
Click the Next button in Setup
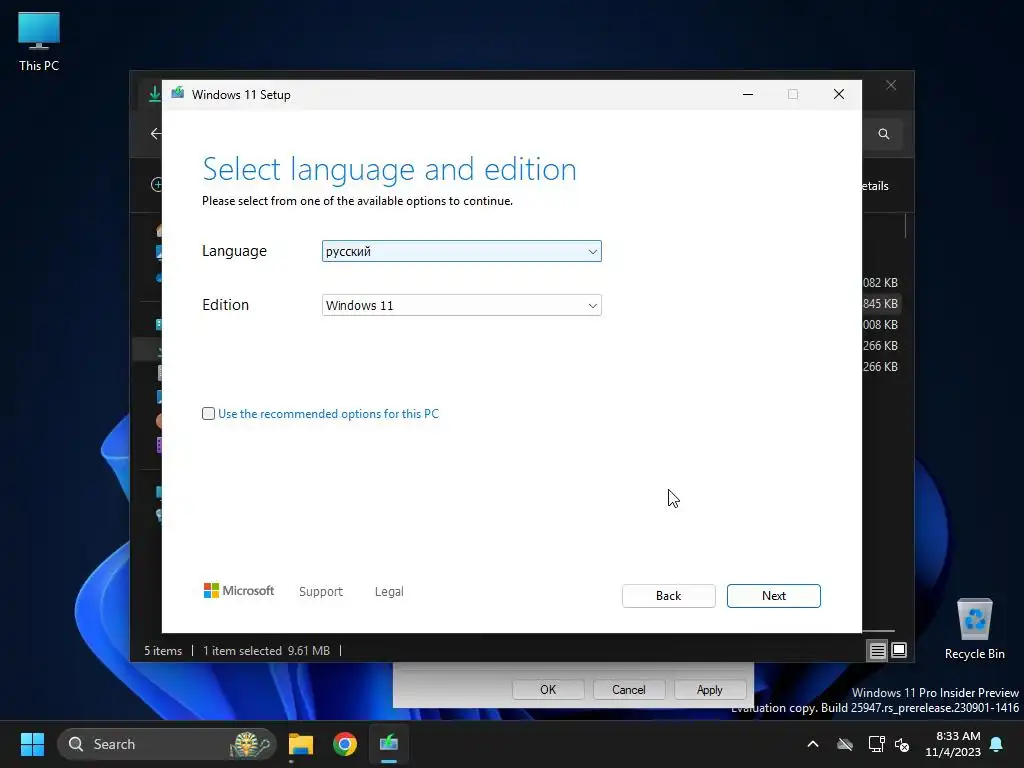(x=773, y=596)
